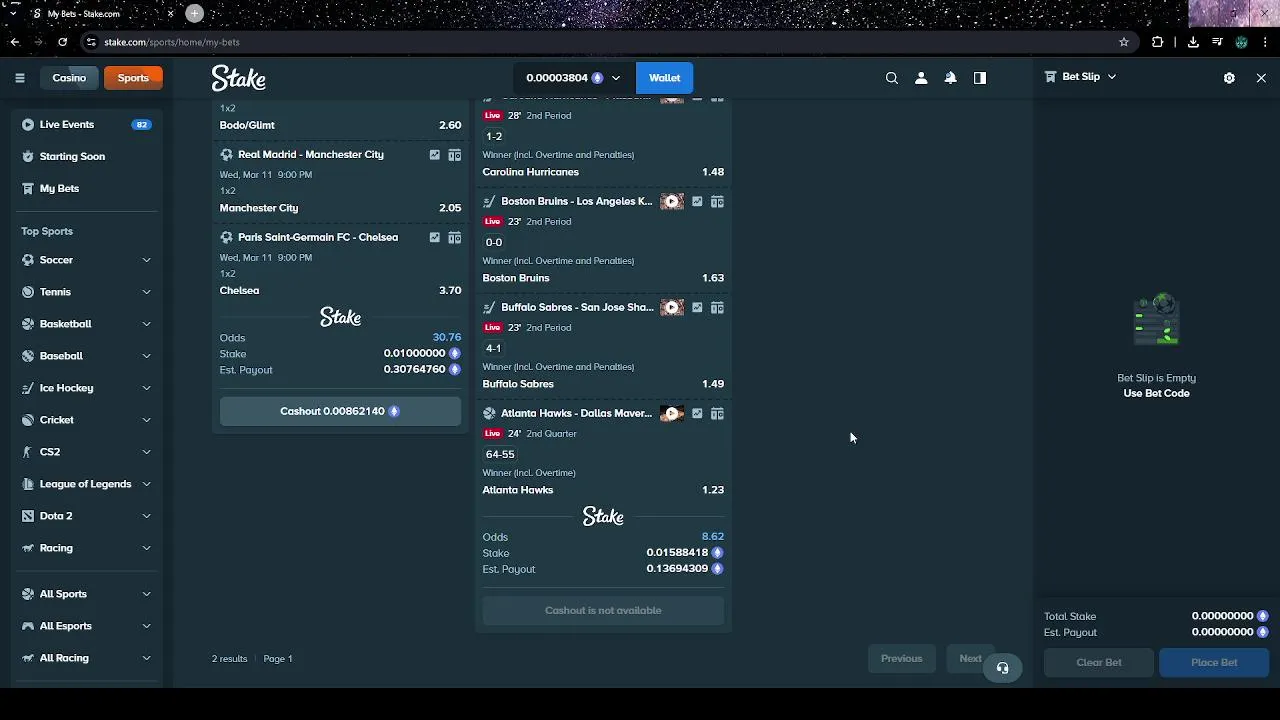The image size is (1280, 720).
Task: Open the search icon in Stake header
Action: [892, 78]
